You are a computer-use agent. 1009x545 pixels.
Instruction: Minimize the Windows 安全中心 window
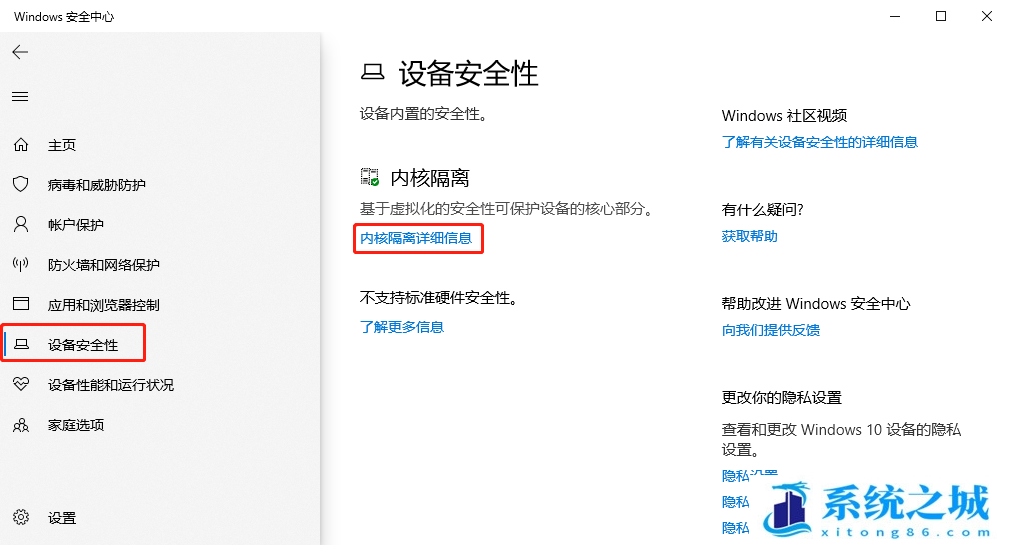coord(894,16)
